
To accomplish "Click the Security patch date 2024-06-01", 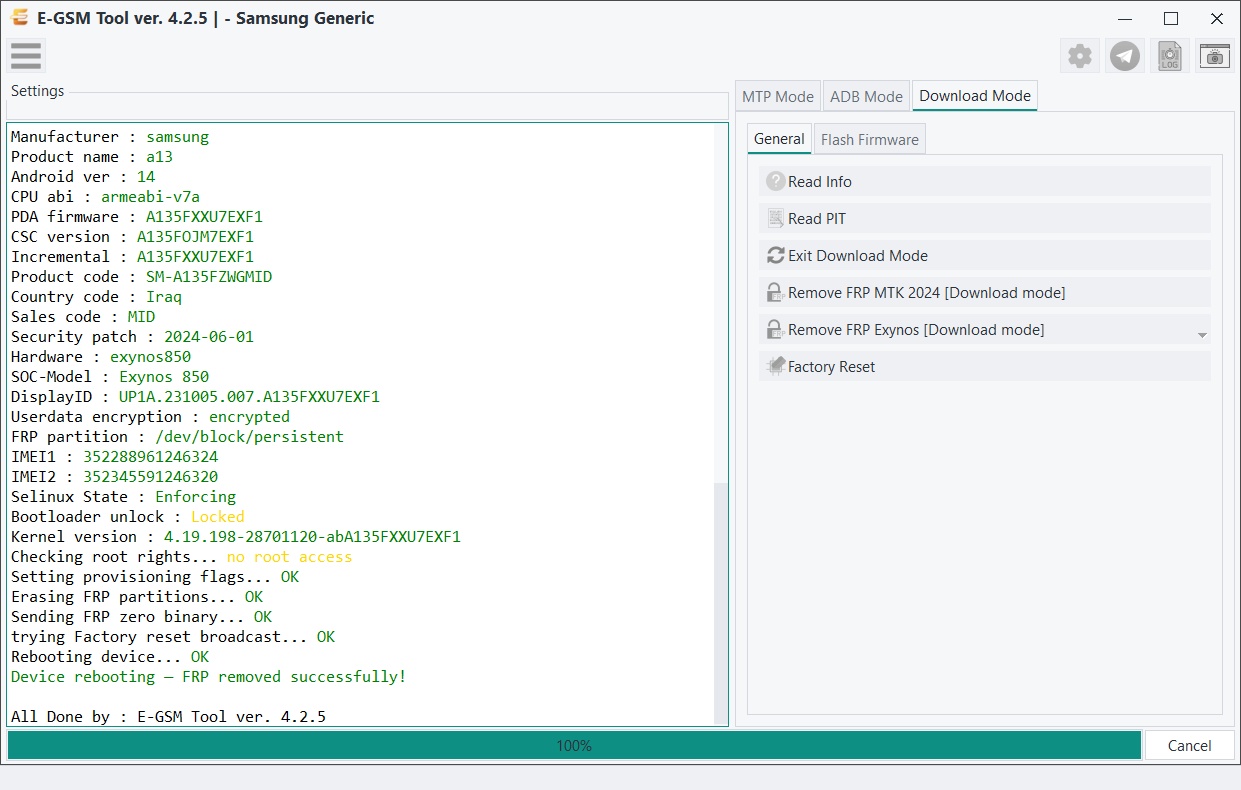I will 209,337.
